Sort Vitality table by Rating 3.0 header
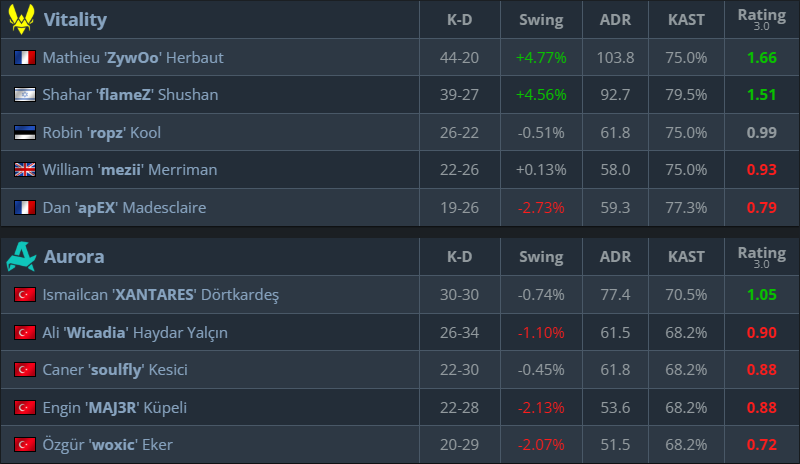Image resolution: width=800 pixels, height=464 pixels. tap(761, 19)
